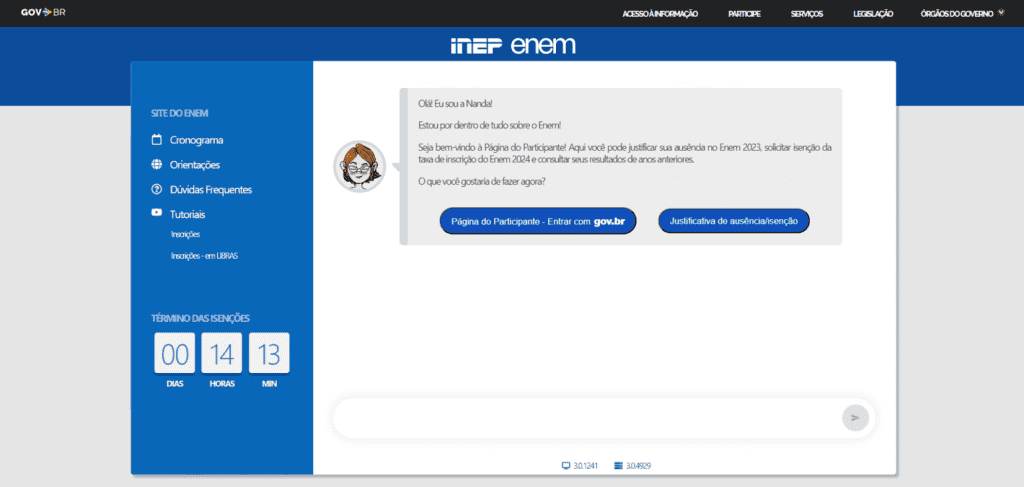Click the Orientações globe icon

[156, 165]
